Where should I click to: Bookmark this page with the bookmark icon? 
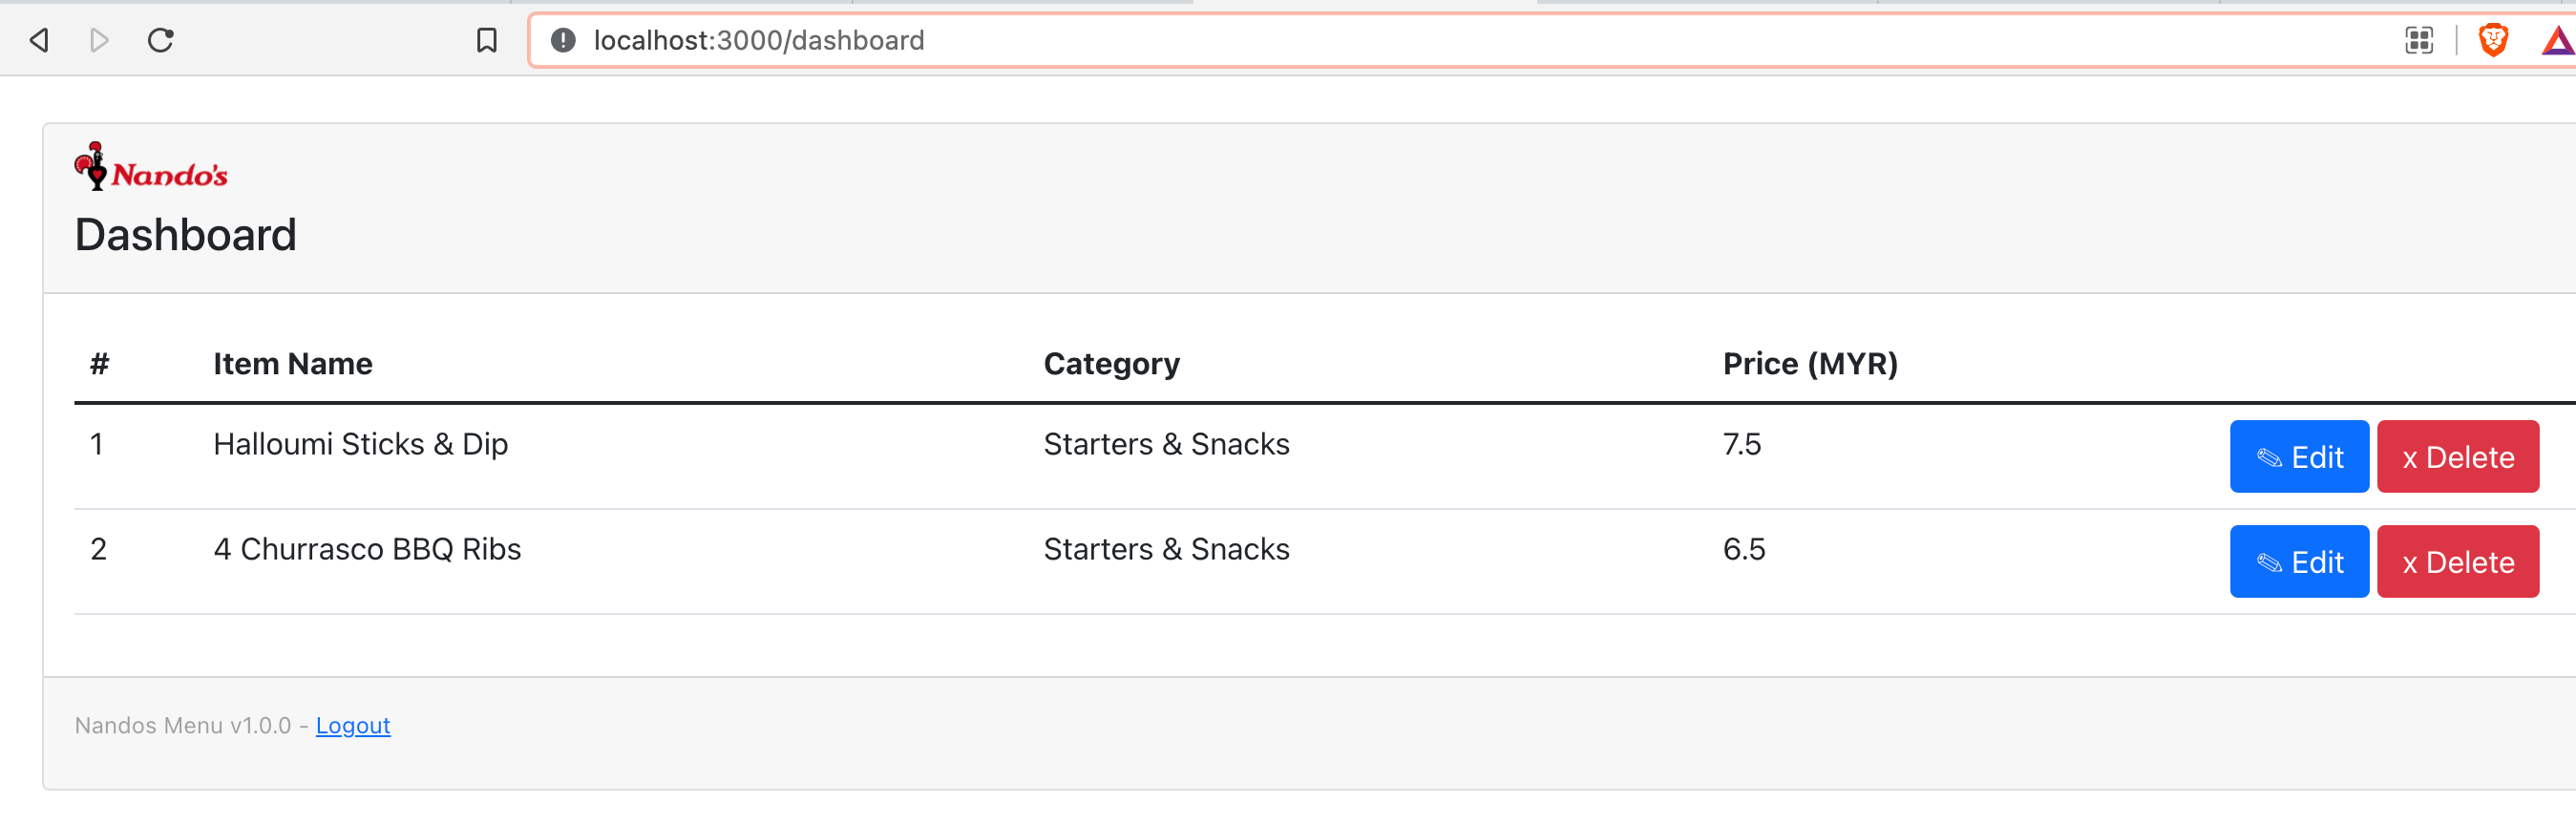coord(486,40)
